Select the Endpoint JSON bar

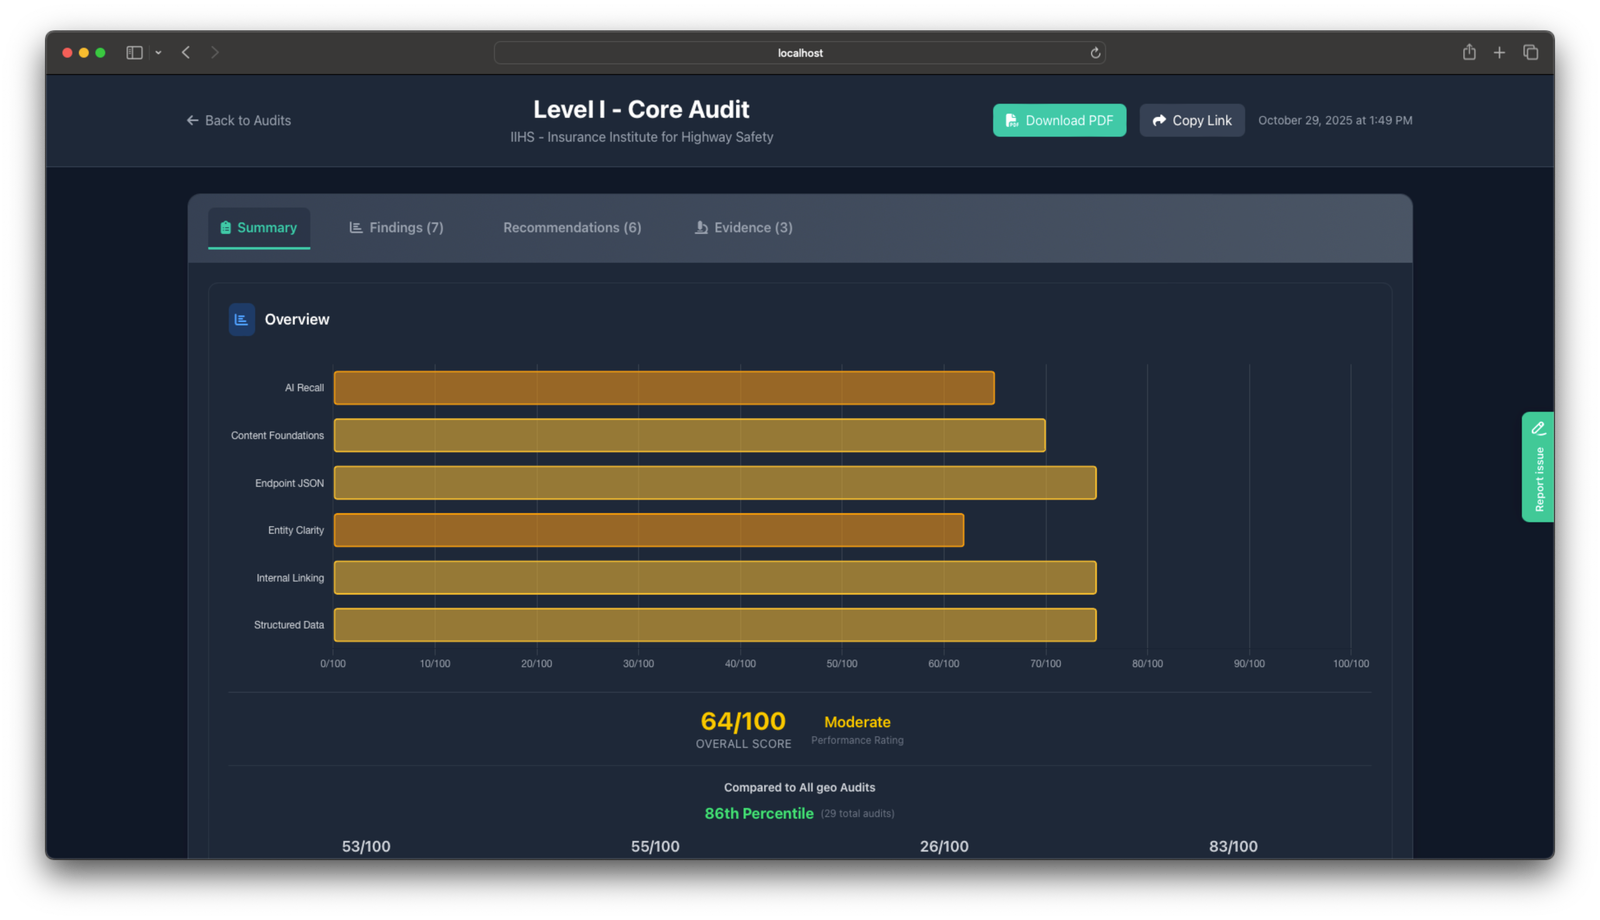pos(715,483)
